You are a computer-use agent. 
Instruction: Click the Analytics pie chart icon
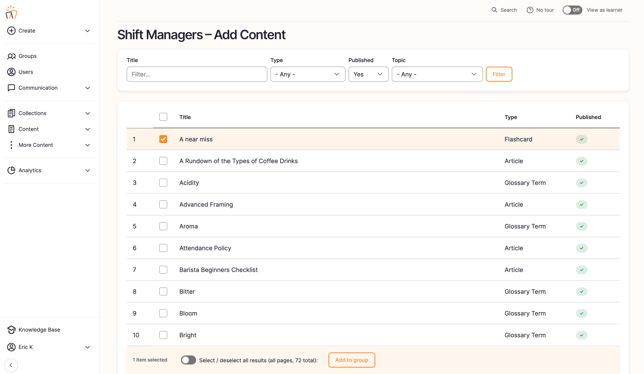pos(11,170)
